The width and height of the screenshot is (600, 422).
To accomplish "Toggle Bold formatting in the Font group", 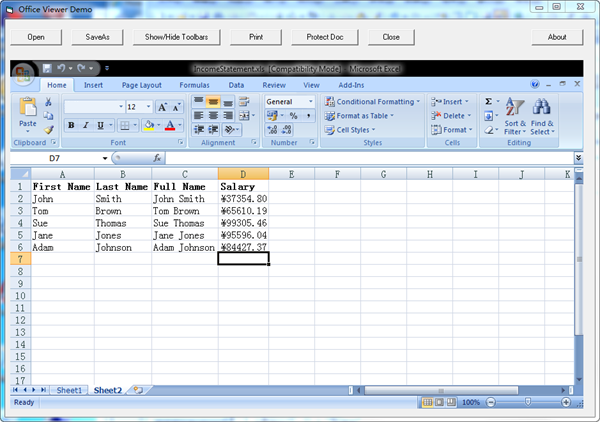I will pos(71,125).
